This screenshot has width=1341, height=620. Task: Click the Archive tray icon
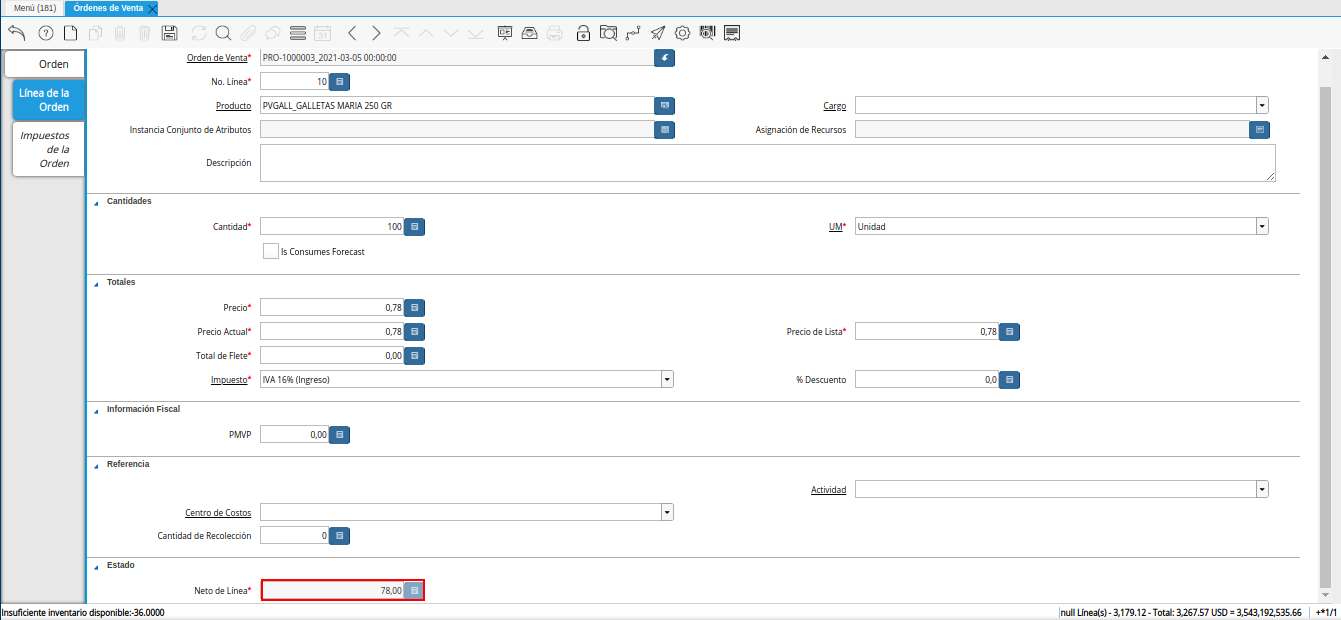[530, 33]
